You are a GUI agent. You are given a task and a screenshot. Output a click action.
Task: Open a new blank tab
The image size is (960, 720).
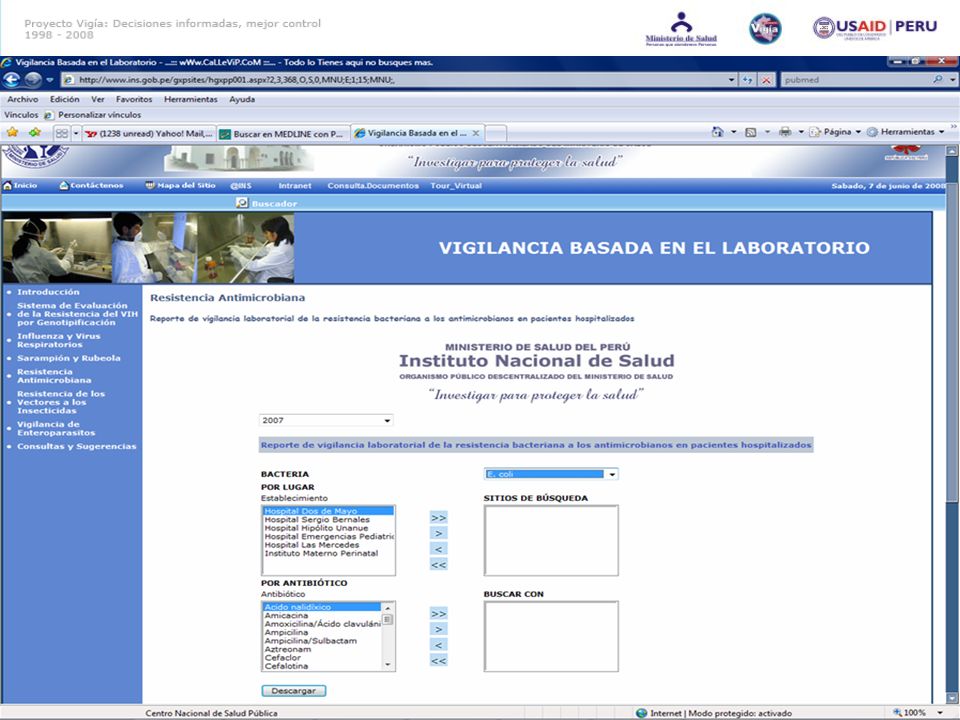pyautogui.click(x=496, y=133)
